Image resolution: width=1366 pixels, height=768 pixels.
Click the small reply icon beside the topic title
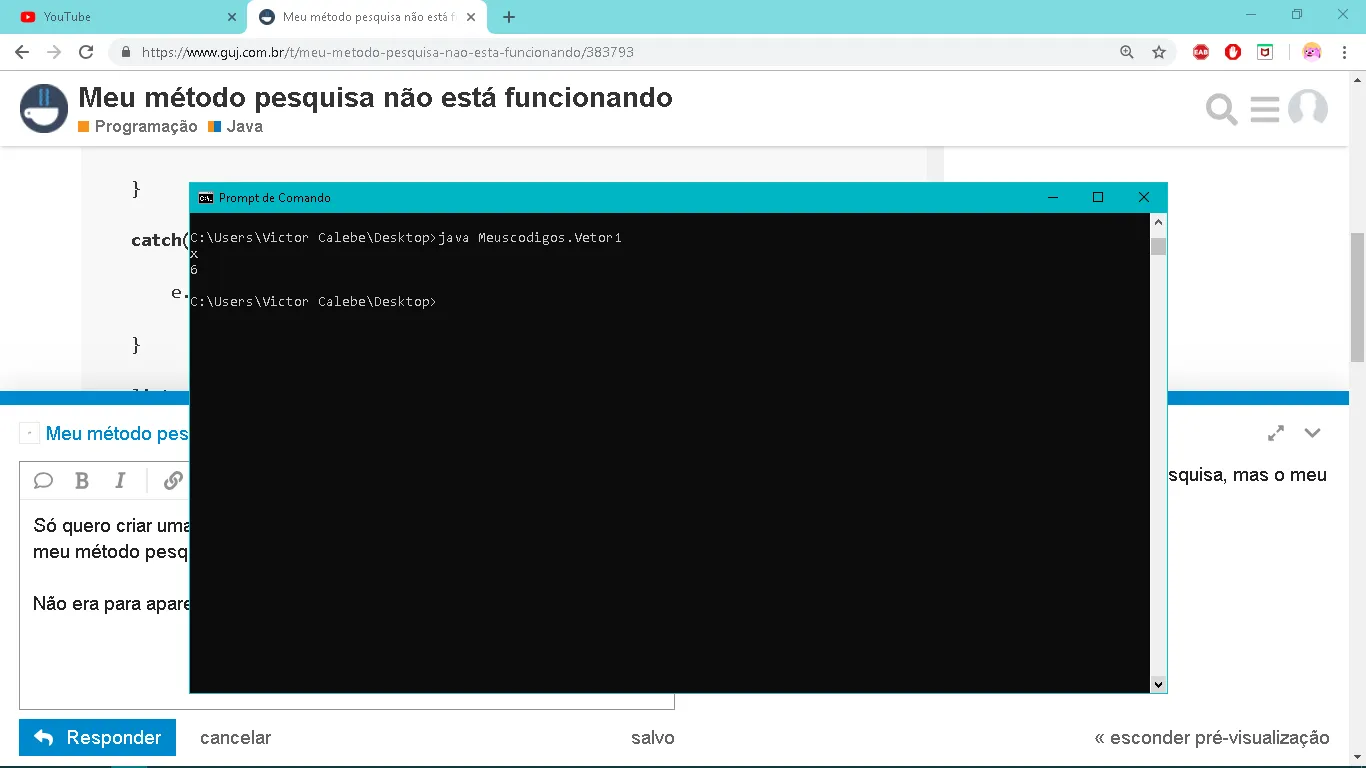click(x=29, y=433)
